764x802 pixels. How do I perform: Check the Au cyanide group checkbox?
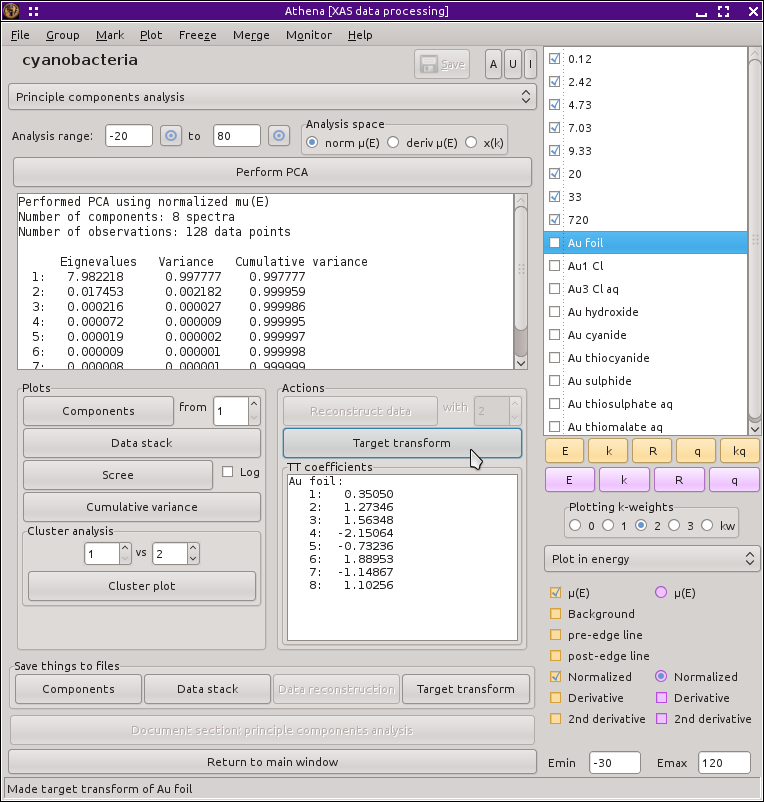pos(554,335)
